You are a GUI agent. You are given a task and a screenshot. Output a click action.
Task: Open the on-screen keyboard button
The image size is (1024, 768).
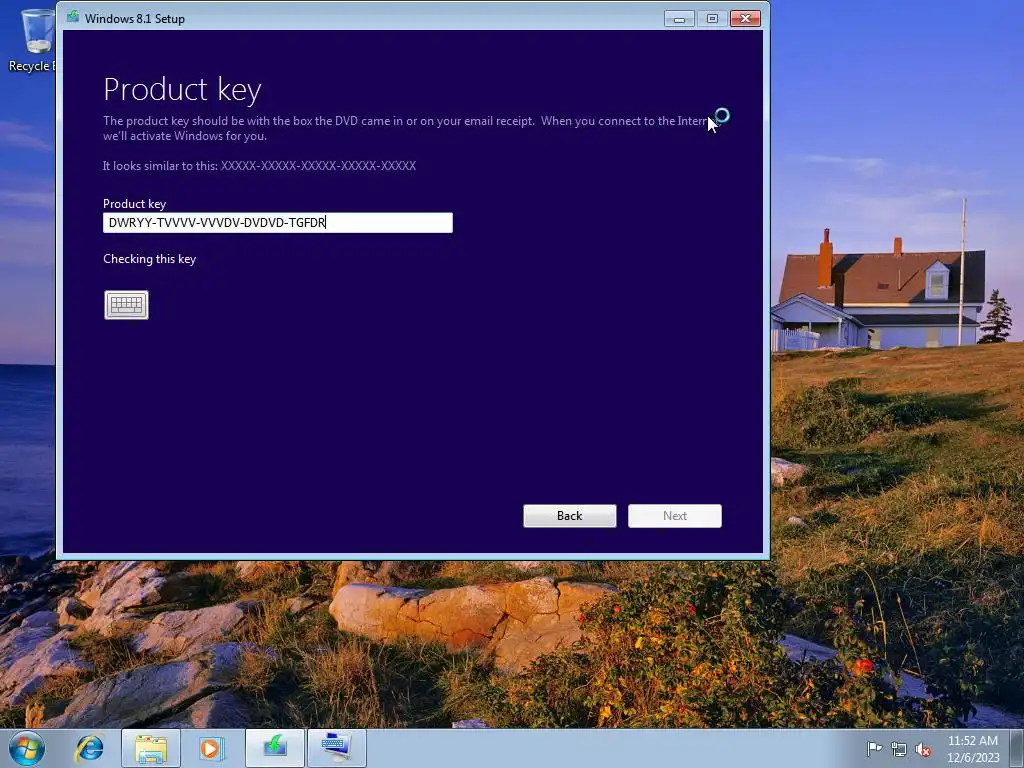pos(126,304)
